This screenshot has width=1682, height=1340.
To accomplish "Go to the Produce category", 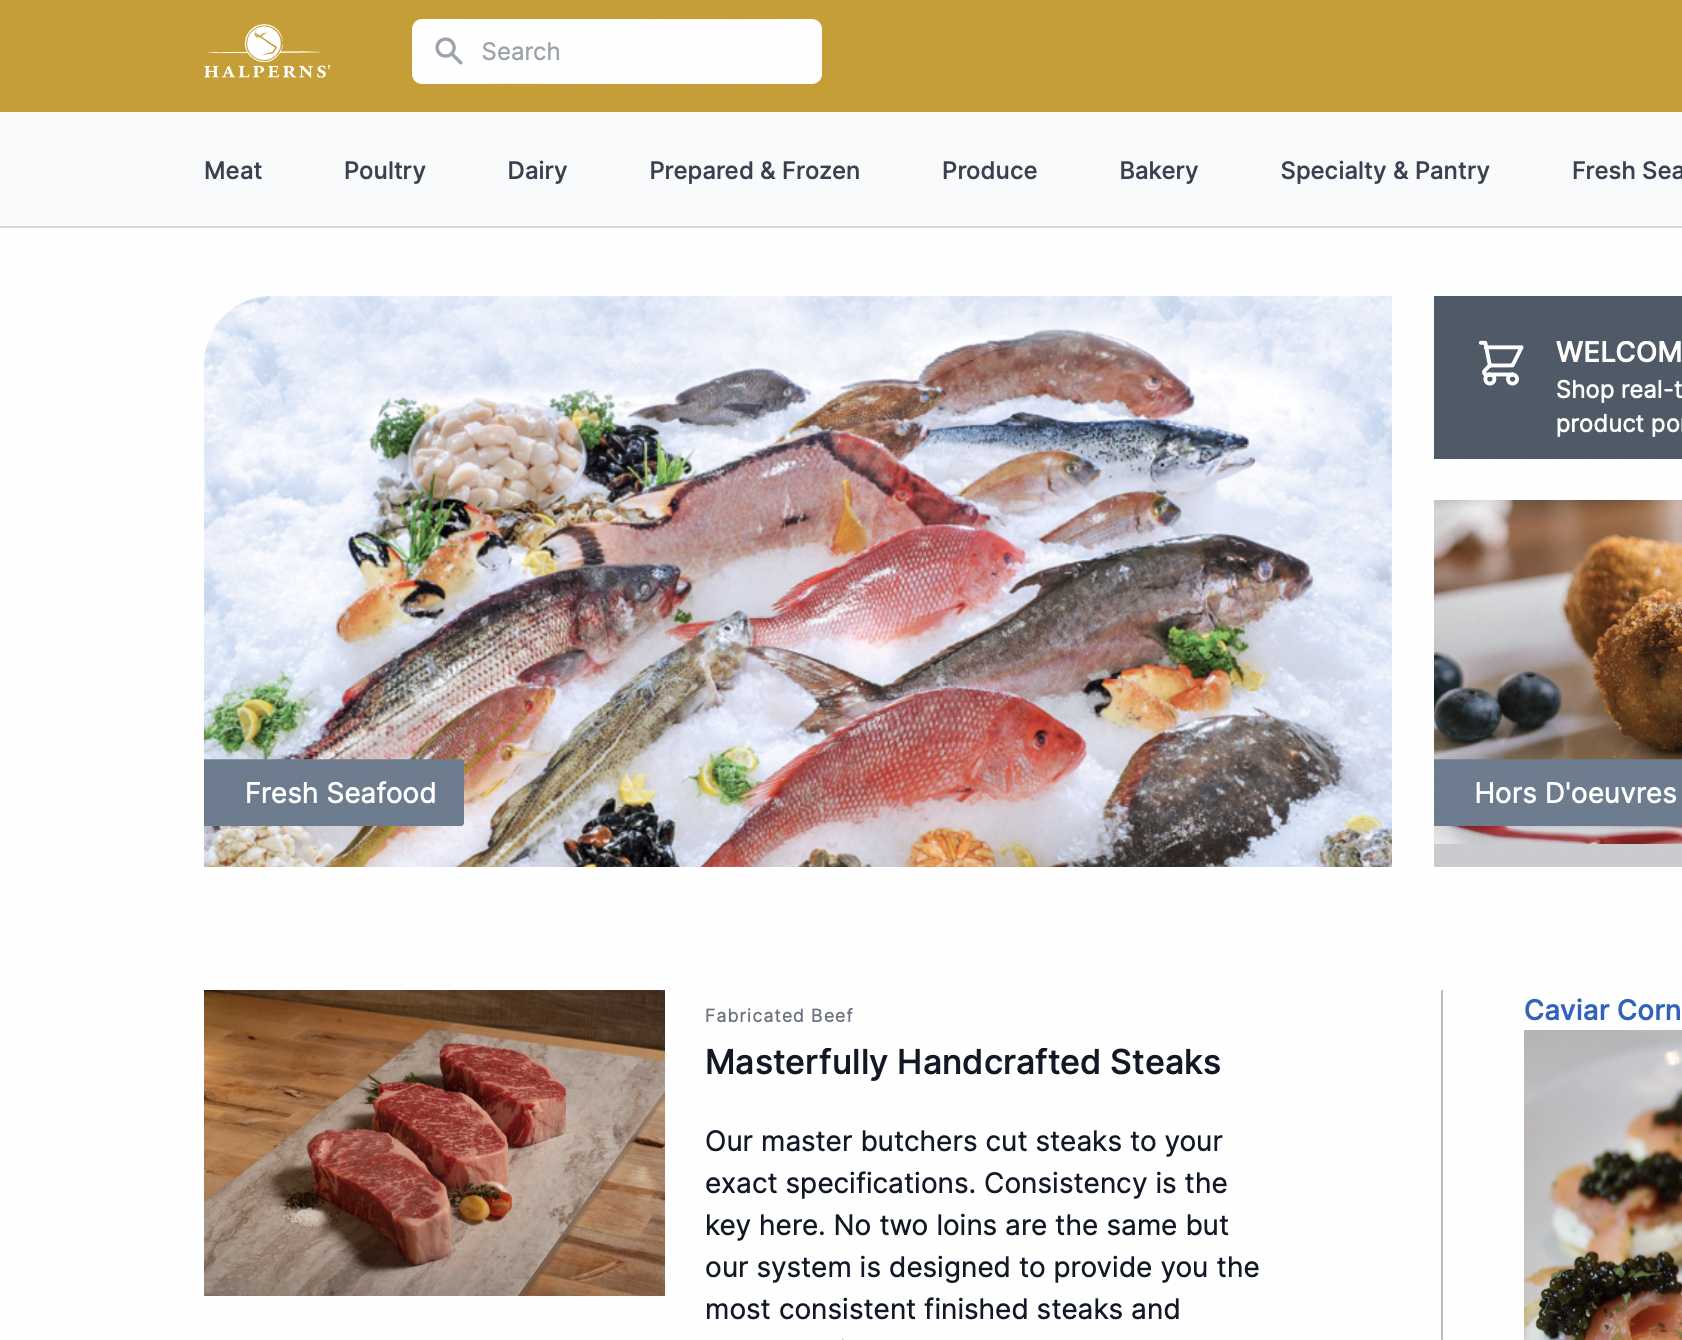I will [x=990, y=171].
